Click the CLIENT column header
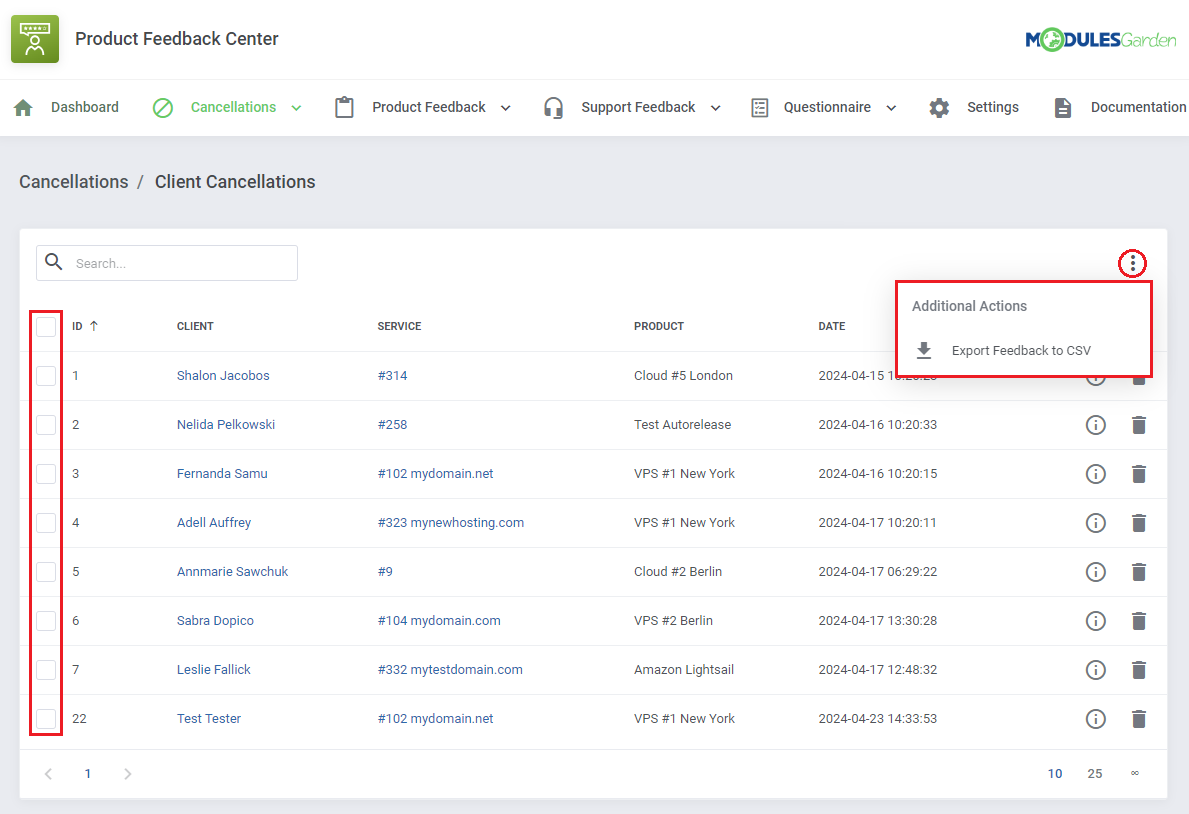This screenshot has height=814, width=1189. click(x=195, y=326)
